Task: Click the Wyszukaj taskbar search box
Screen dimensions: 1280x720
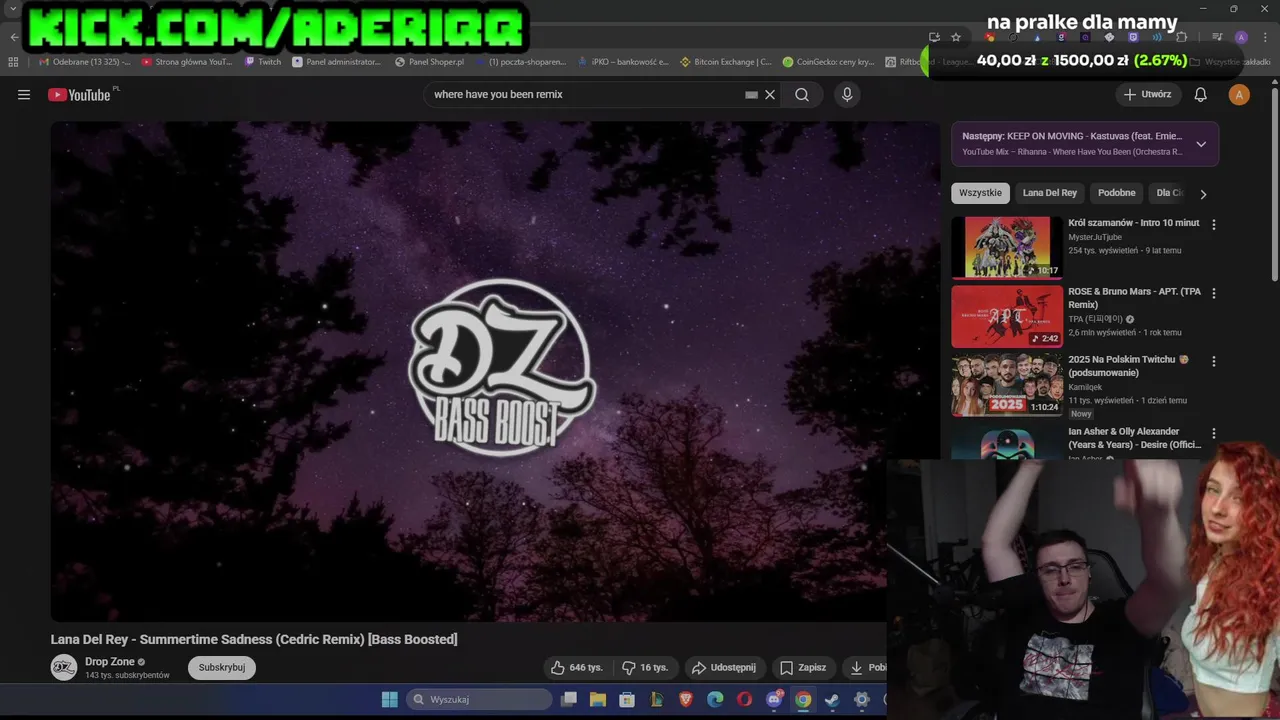Action: (x=480, y=699)
